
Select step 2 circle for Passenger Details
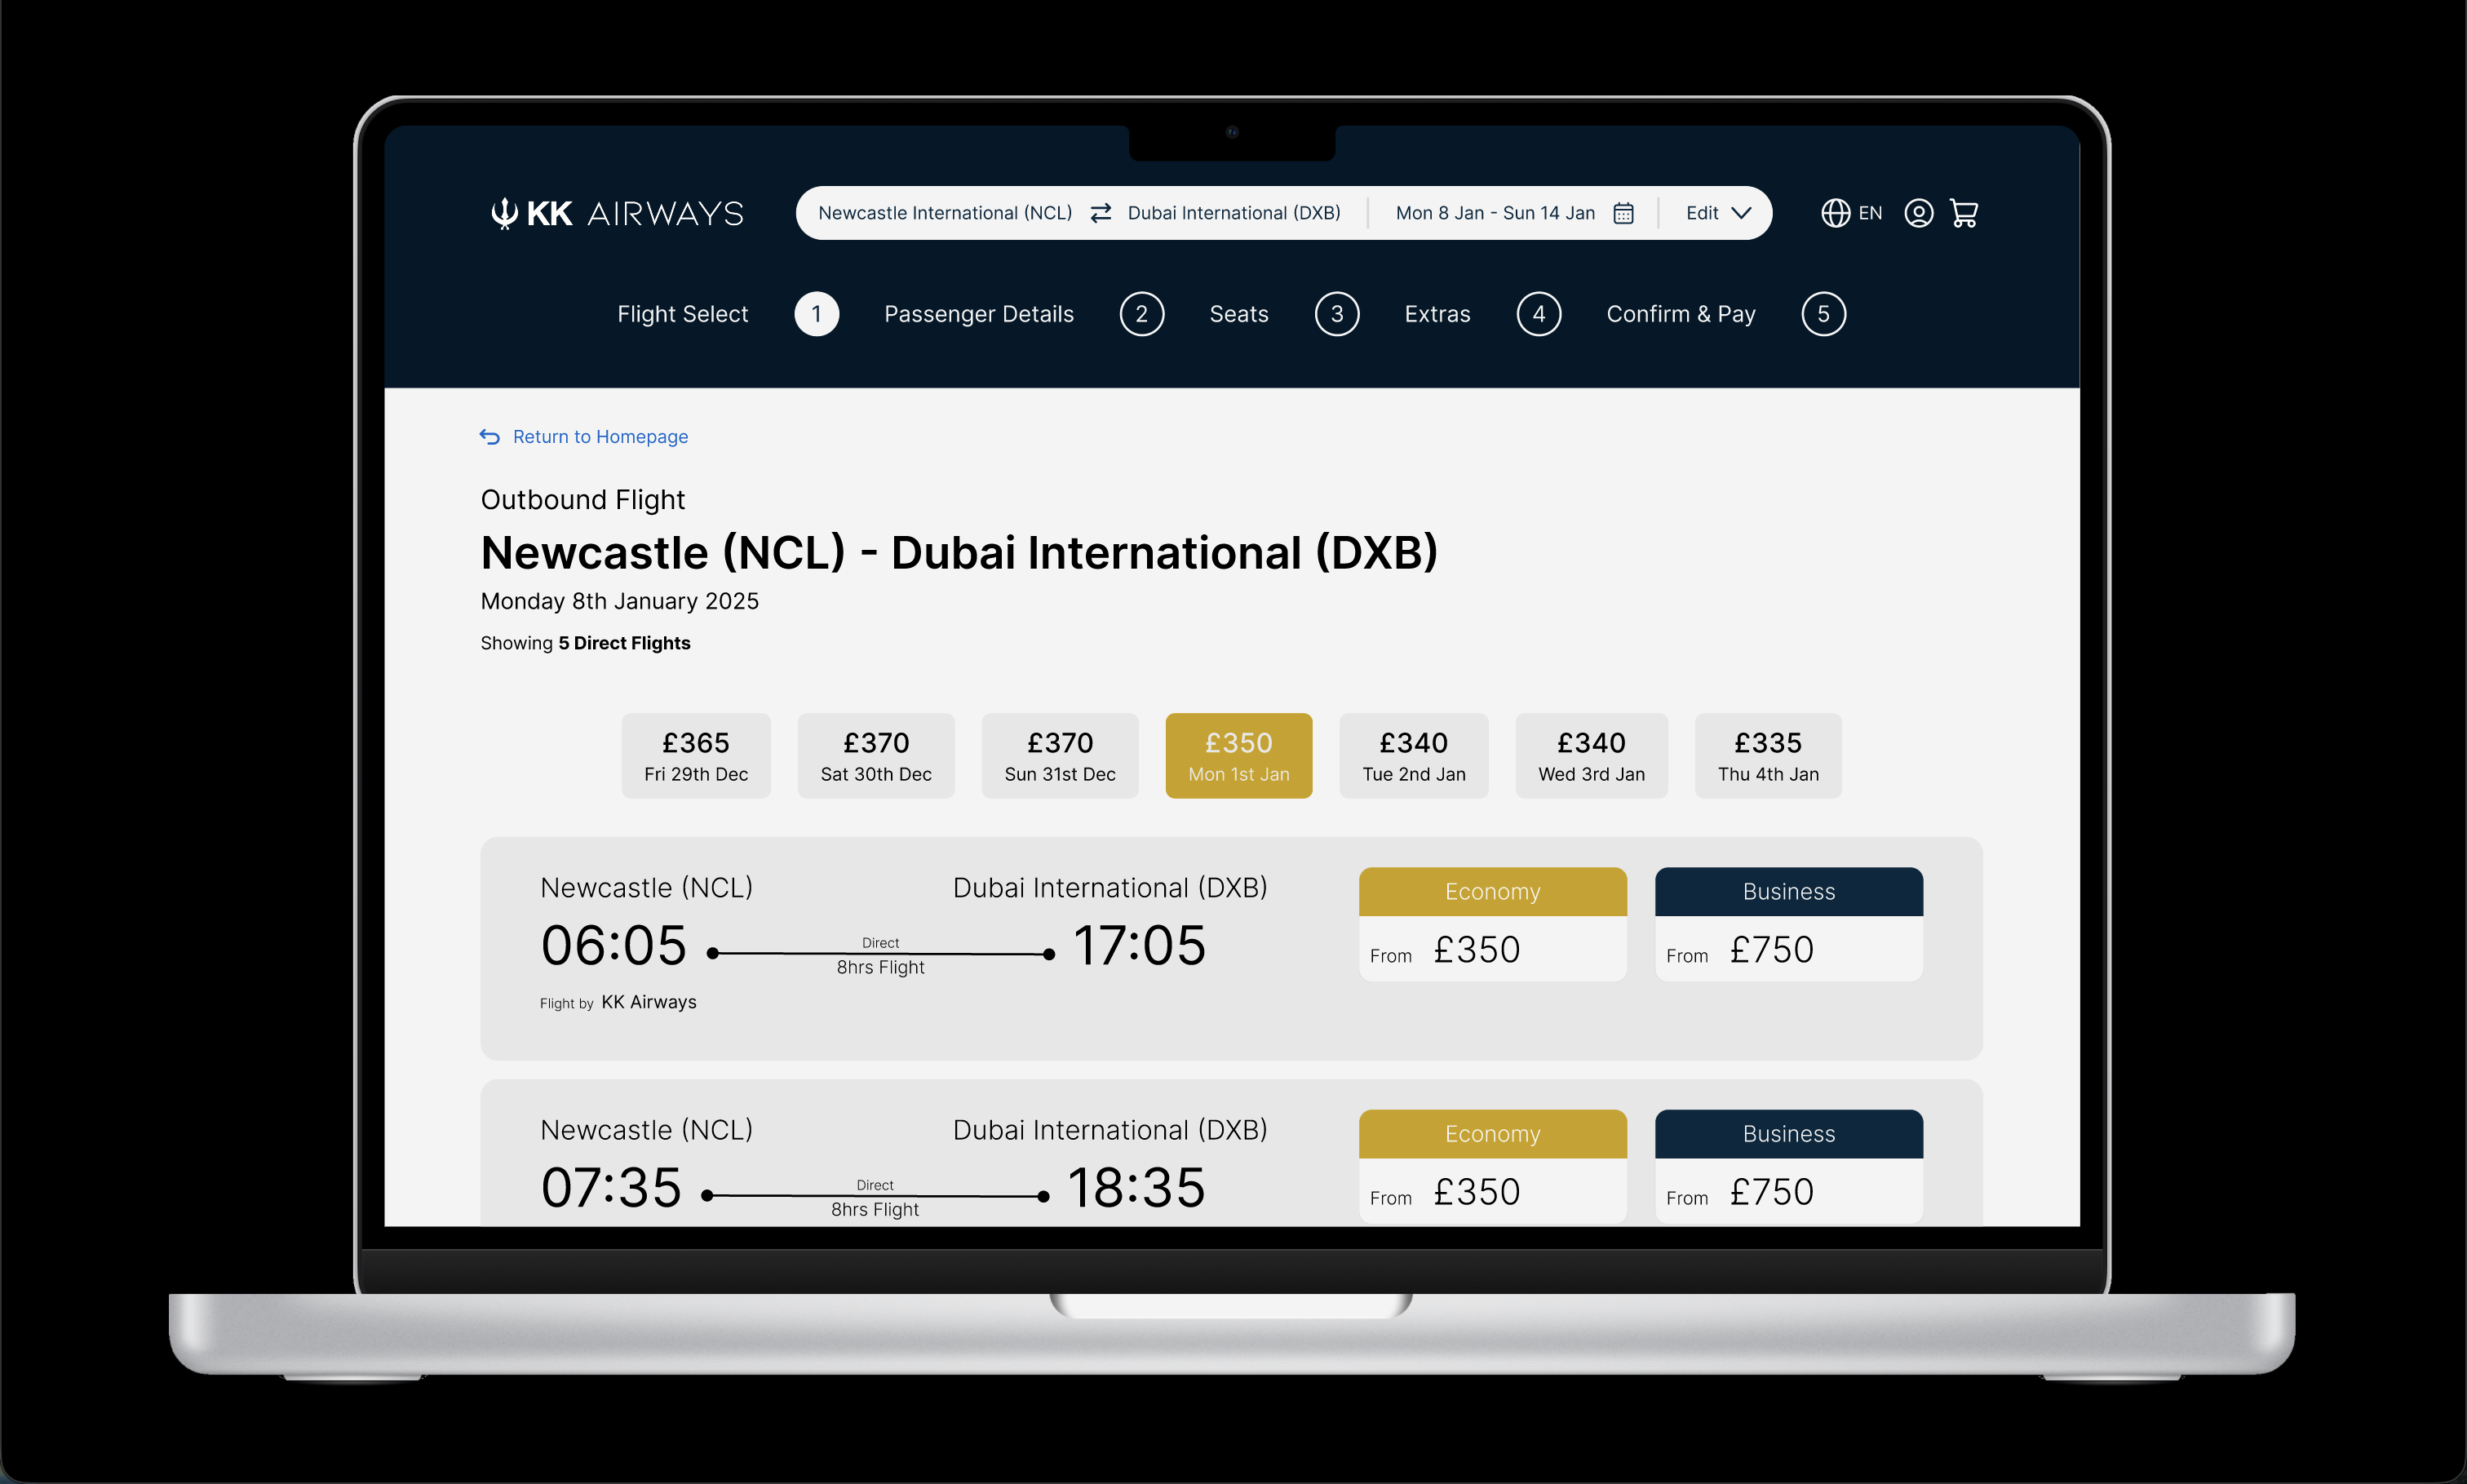pyautogui.click(x=1141, y=314)
